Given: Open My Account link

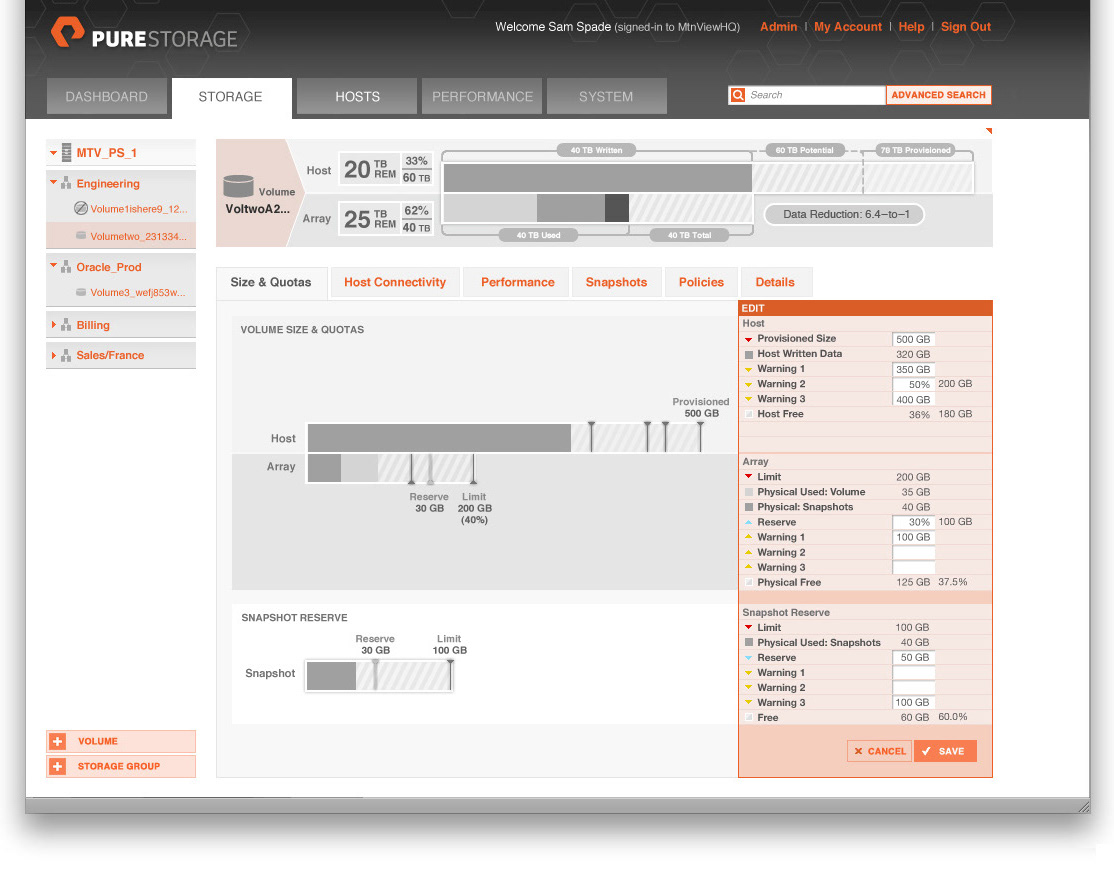Looking at the screenshot, I should pos(848,27).
